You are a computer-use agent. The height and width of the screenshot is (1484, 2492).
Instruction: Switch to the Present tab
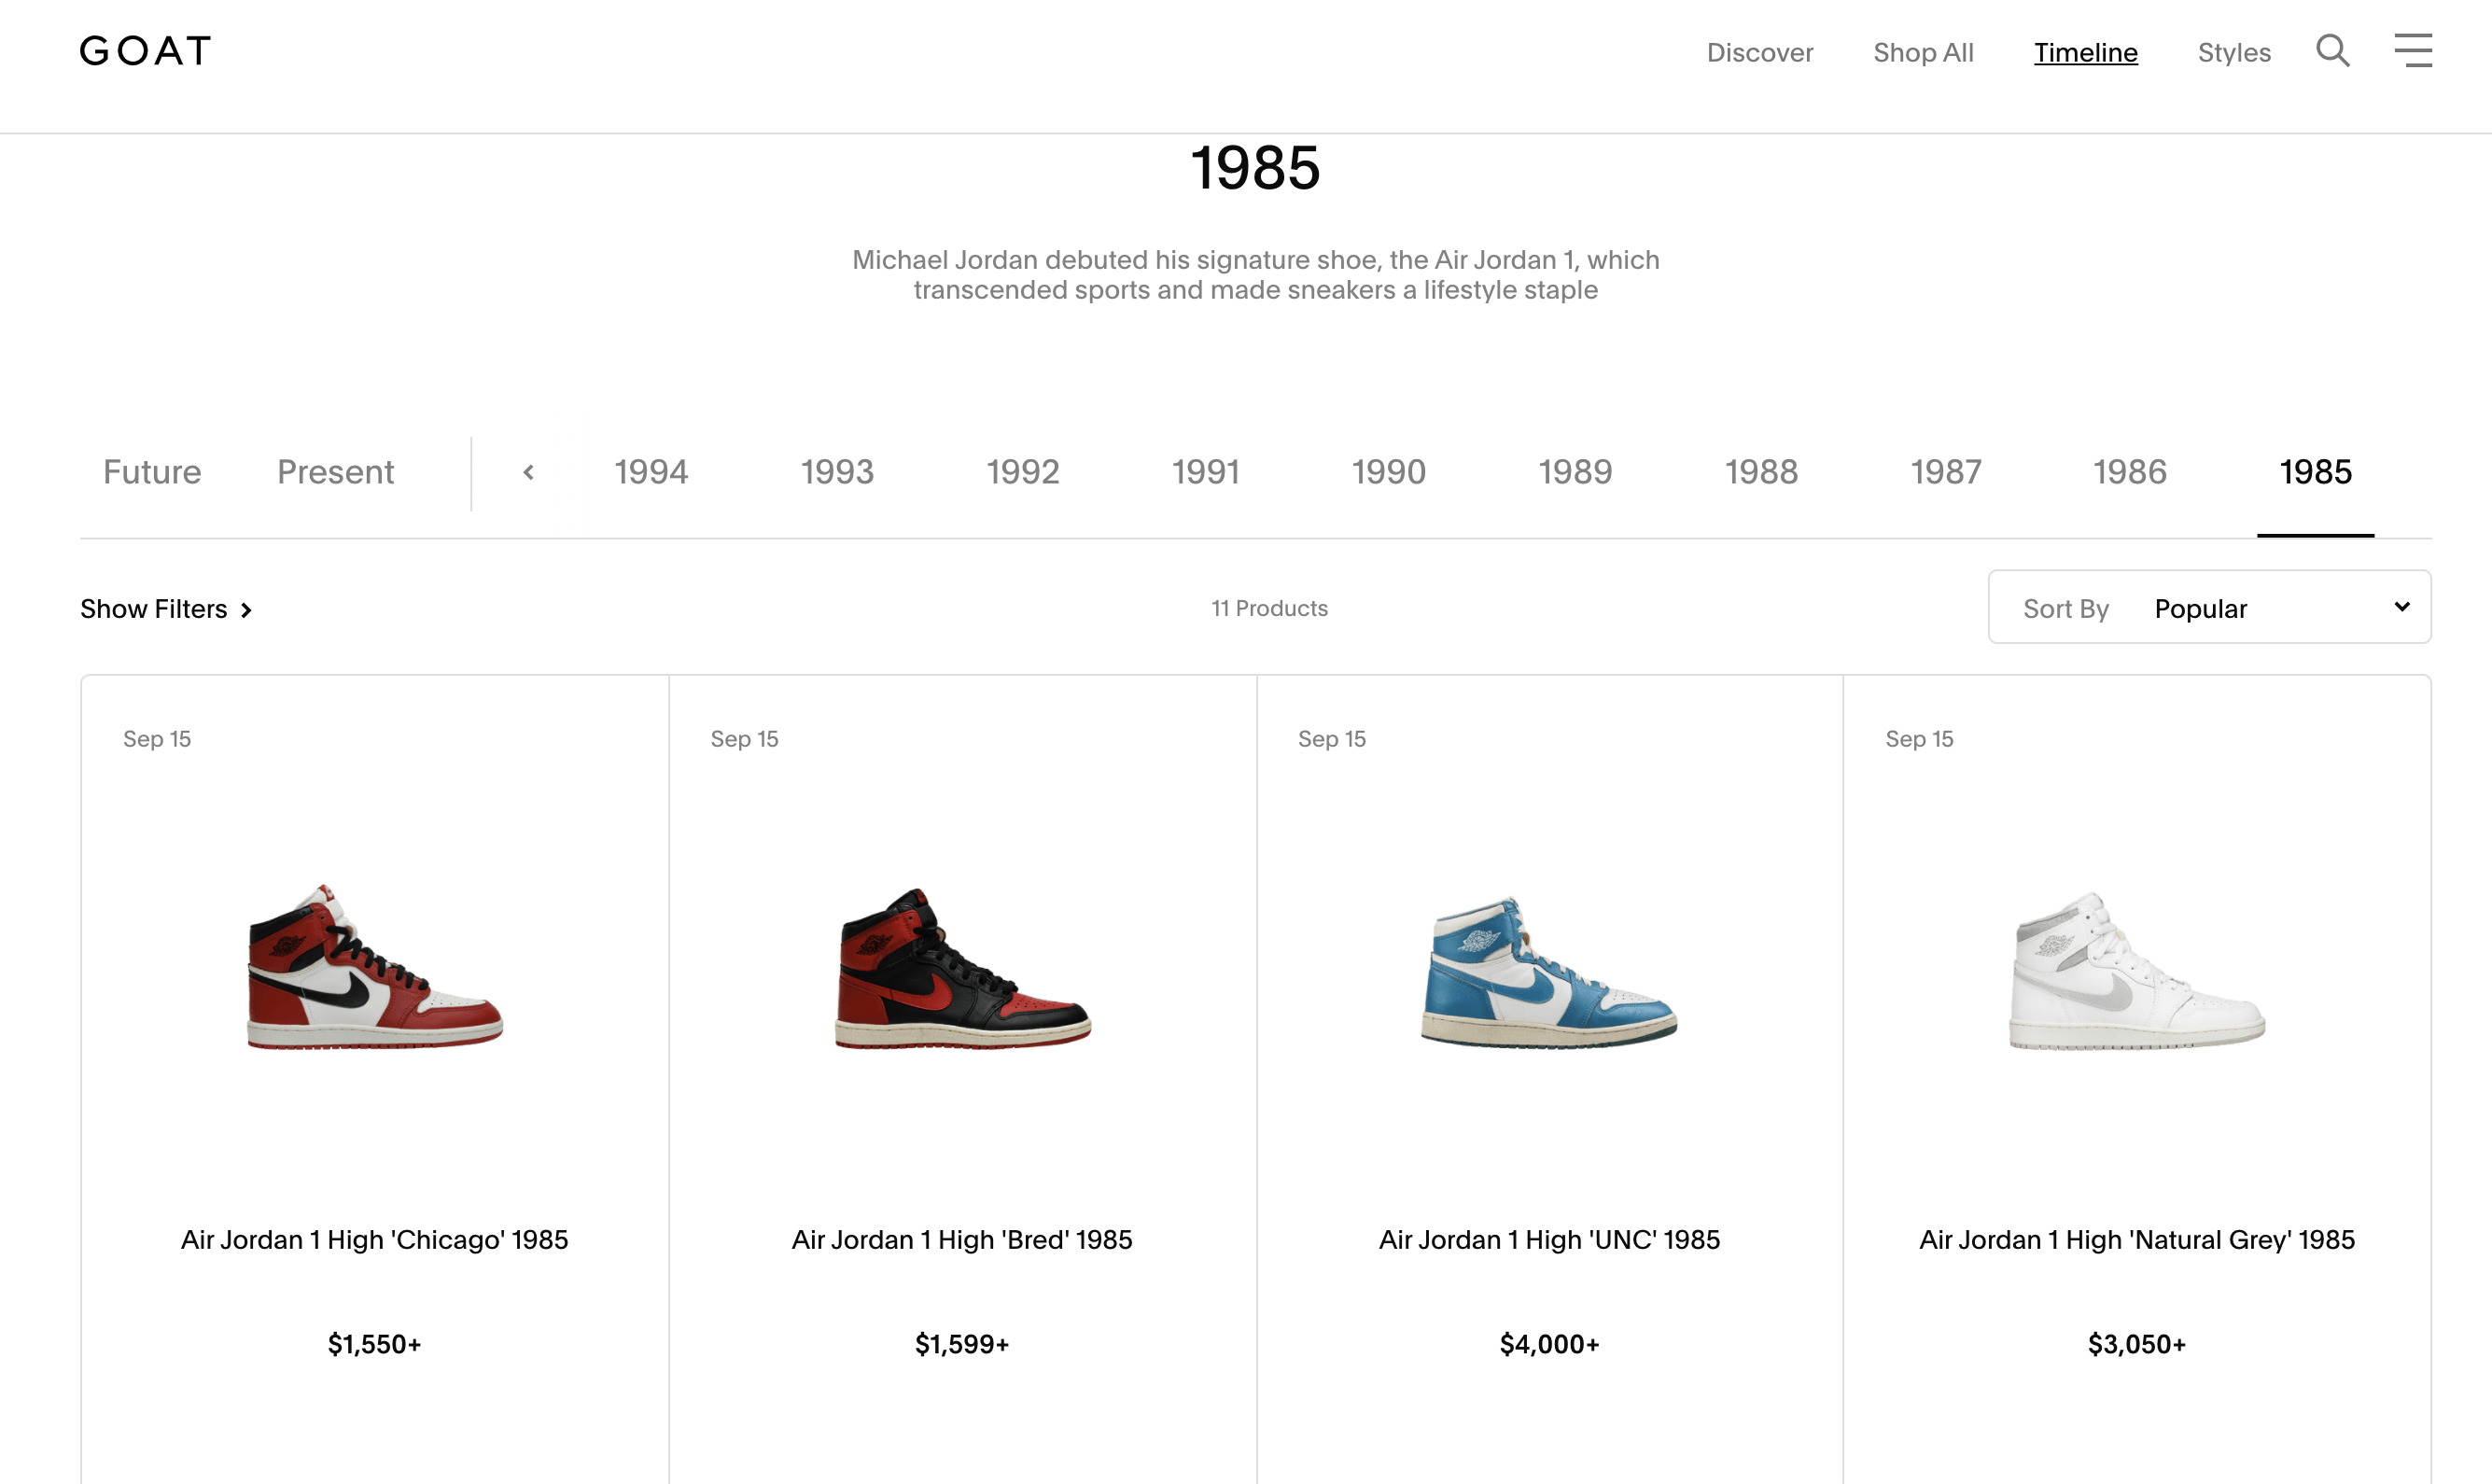[x=335, y=472]
